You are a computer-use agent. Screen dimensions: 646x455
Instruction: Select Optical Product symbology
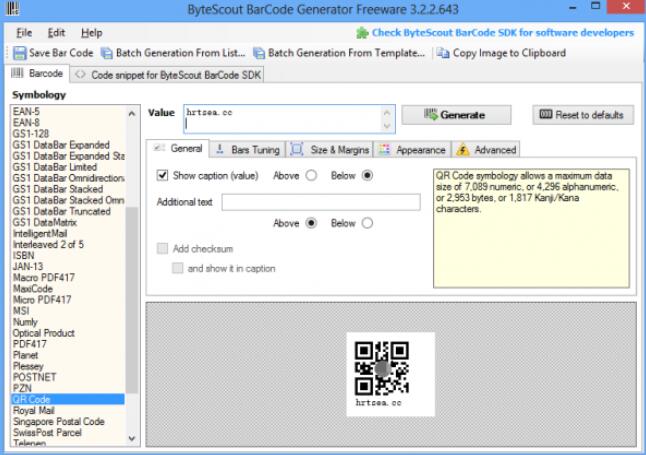click(44, 333)
